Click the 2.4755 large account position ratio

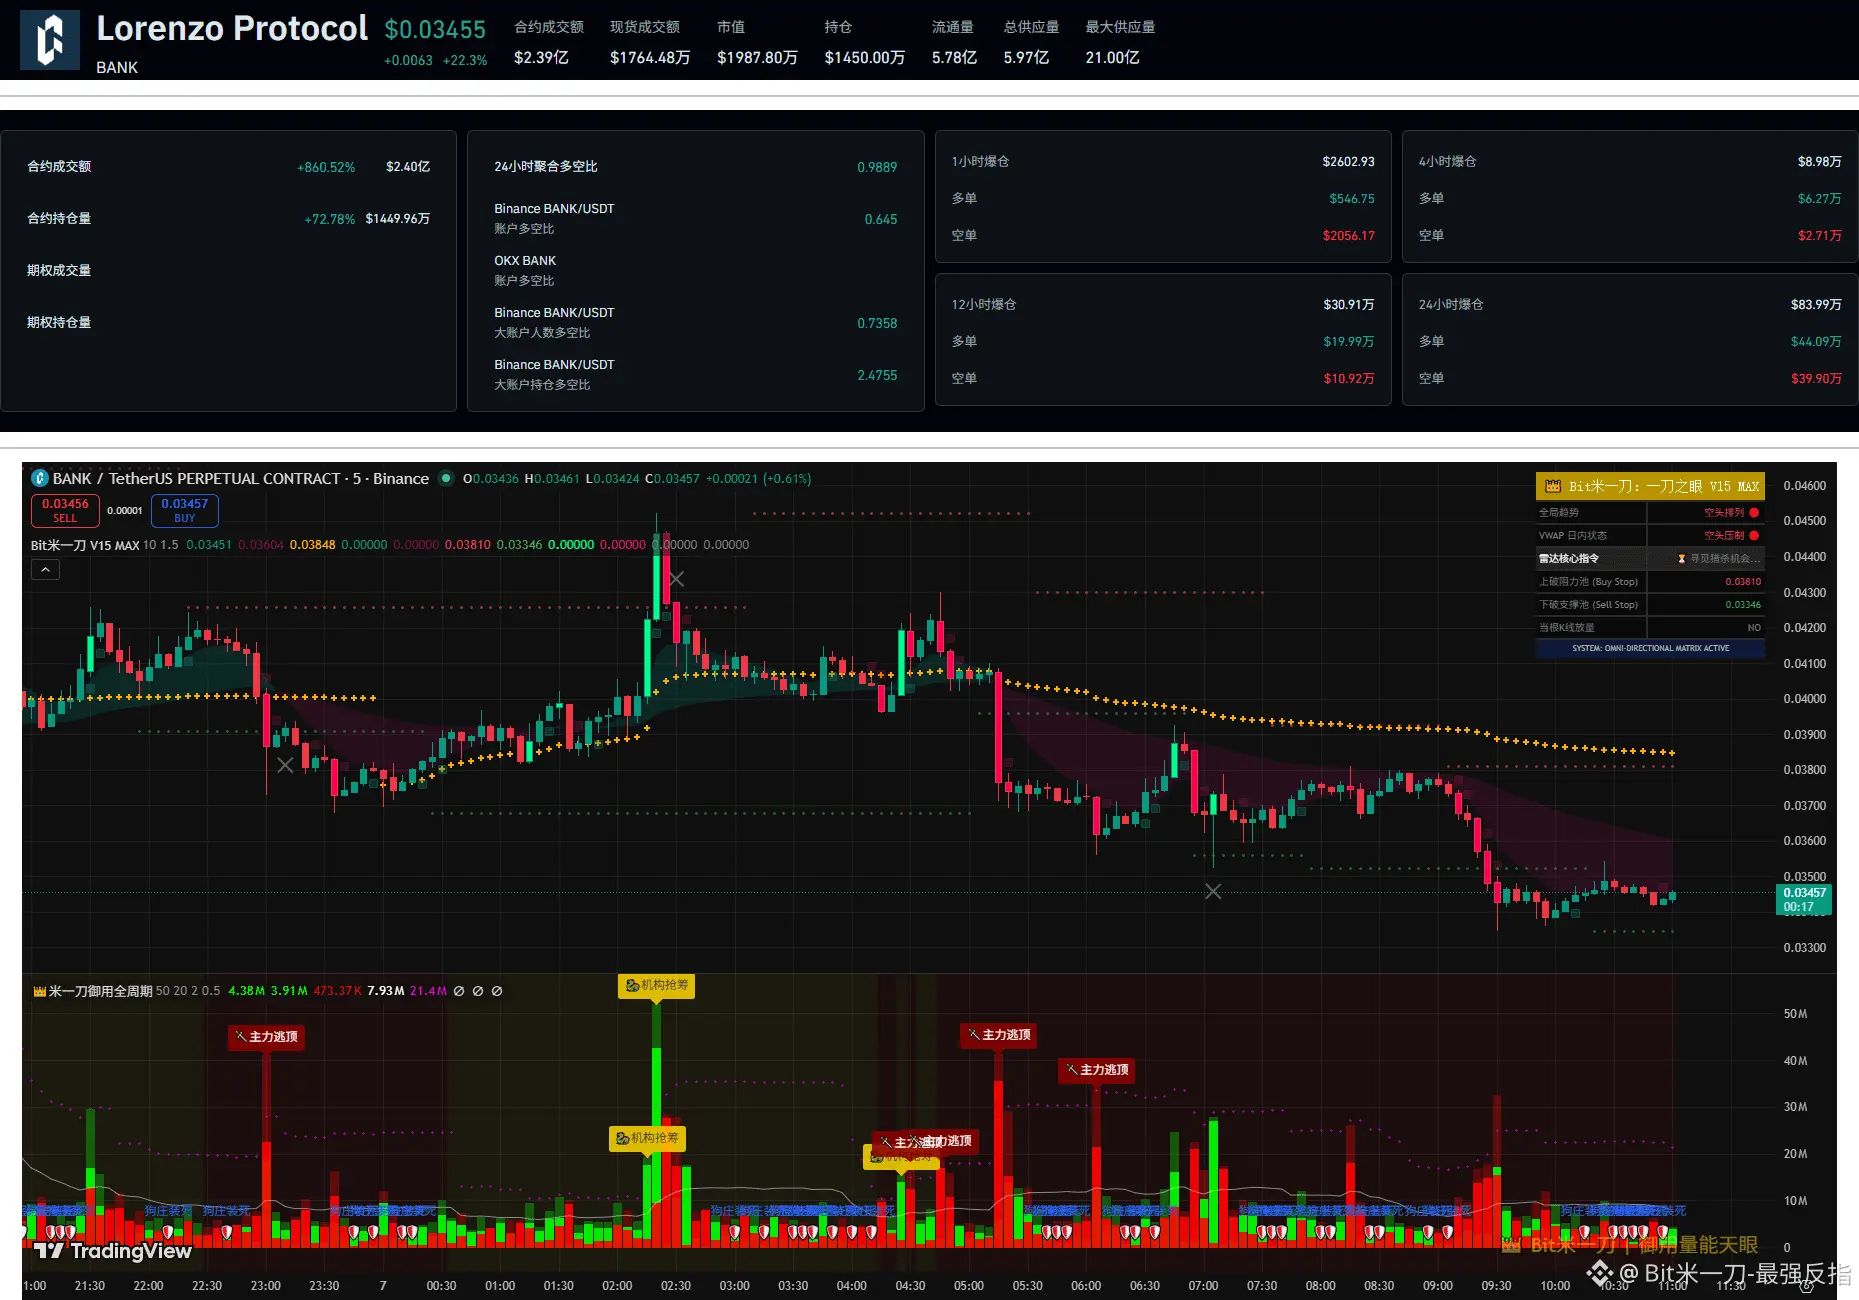pyautogui.click(x=877, y=375)
